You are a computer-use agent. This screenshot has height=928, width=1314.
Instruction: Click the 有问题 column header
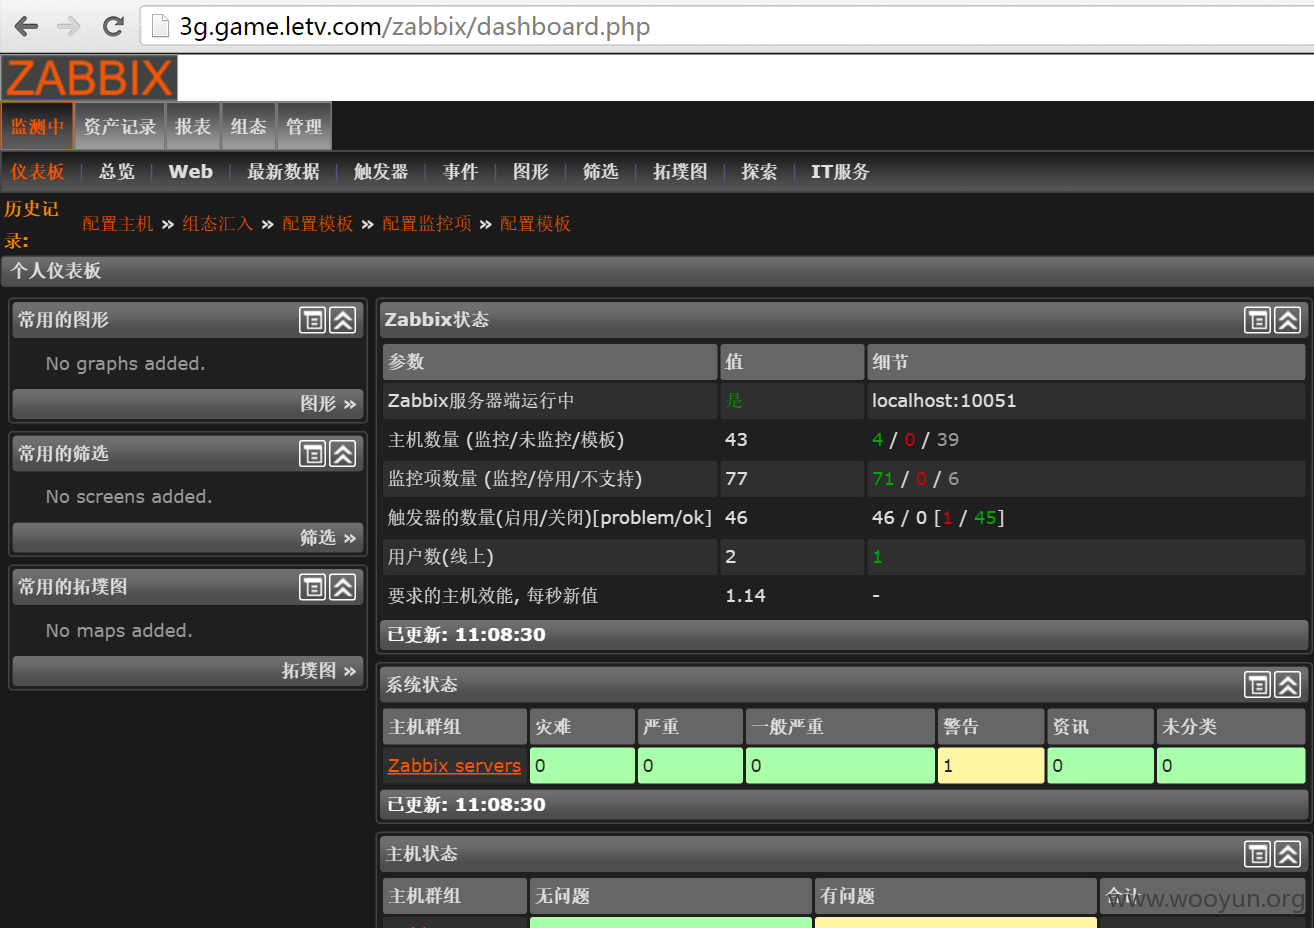956,896
